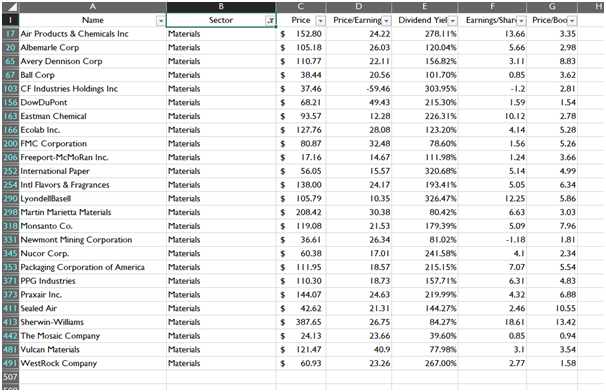Open the Price/Book filter dropdown
Screen dimensions: 606x392
coord(572,21)
